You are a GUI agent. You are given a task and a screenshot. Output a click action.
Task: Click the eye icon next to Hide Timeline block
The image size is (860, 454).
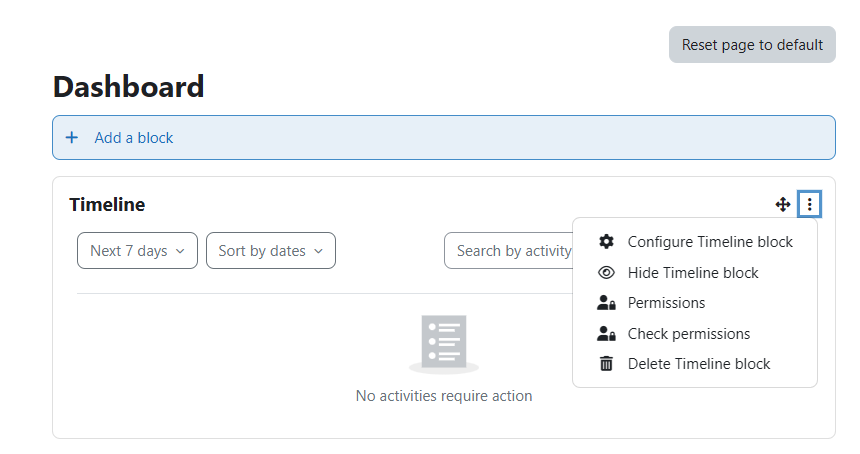(606, 273)
